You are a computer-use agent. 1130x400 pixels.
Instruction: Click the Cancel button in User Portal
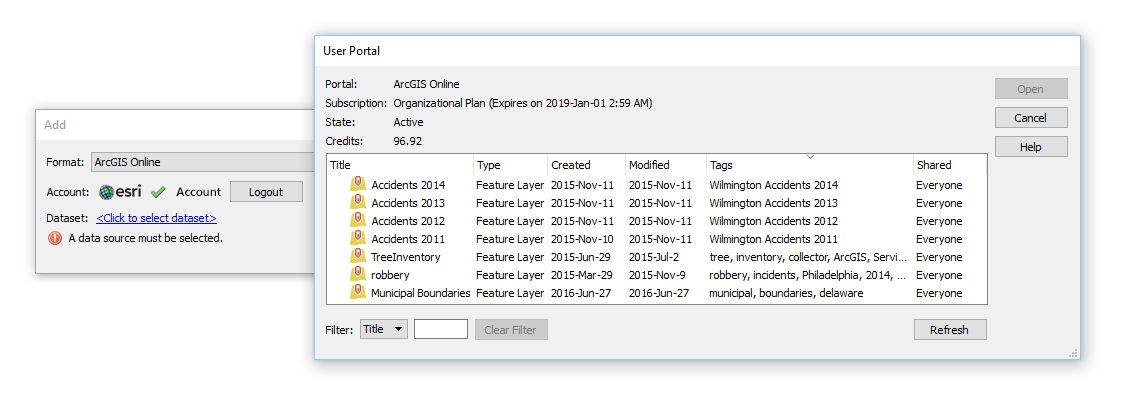[1031, 117]
